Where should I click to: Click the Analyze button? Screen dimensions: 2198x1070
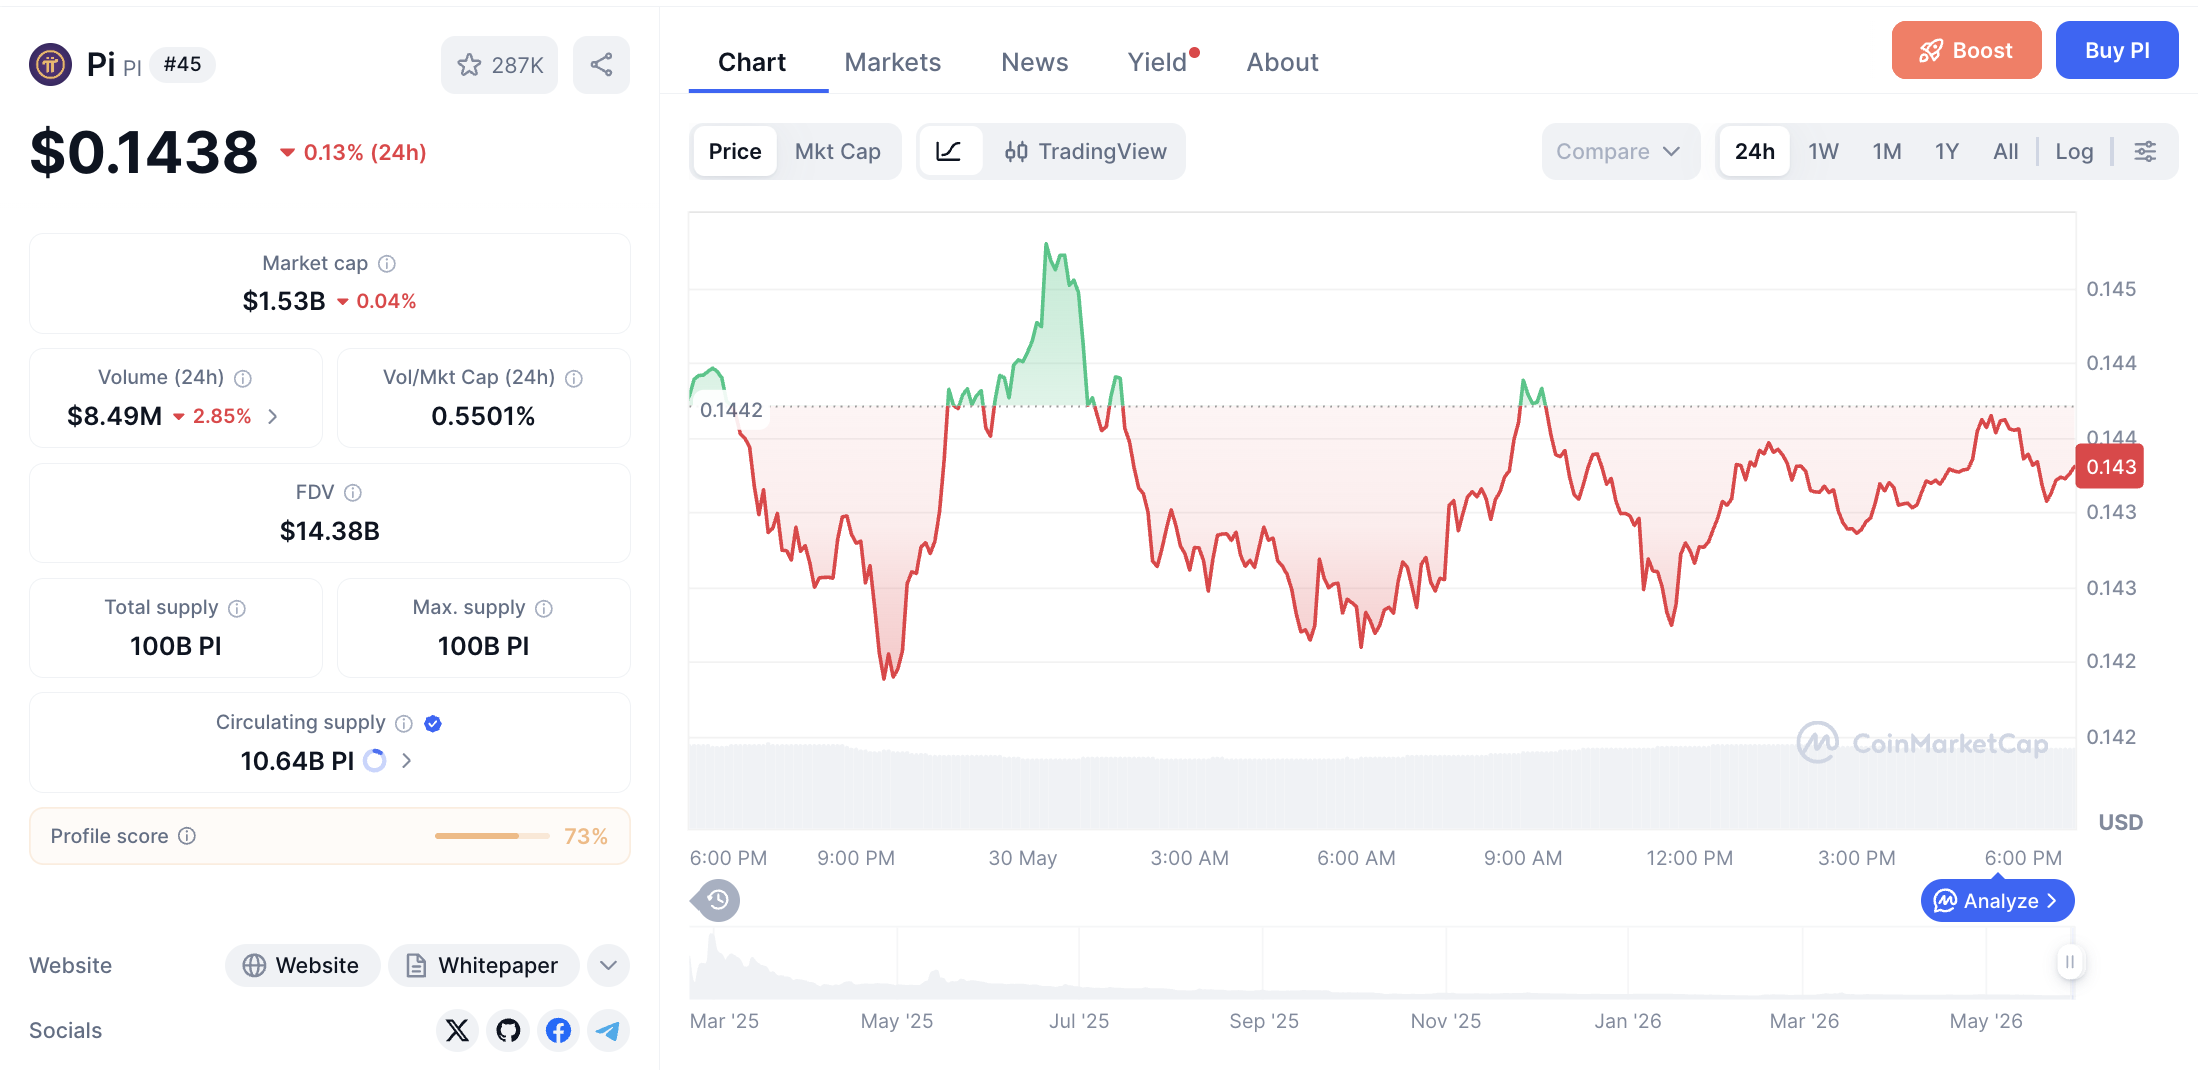click(1997, 901)
